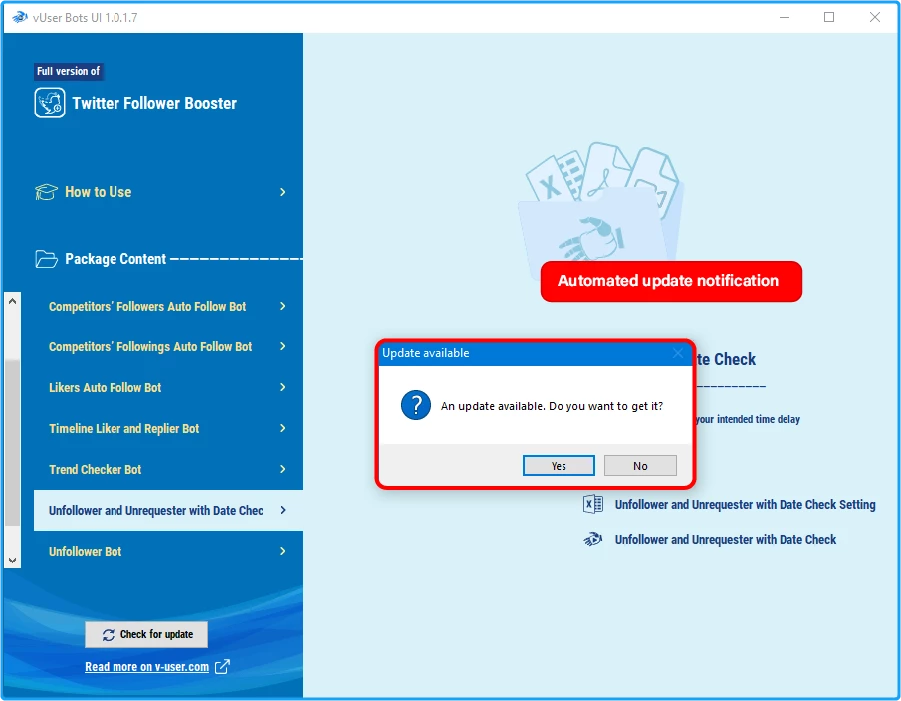Click the bot icon beside Unfollower and Unrequester with Date Check
This screenshot has width=901, height=701.
coord(592,539)
